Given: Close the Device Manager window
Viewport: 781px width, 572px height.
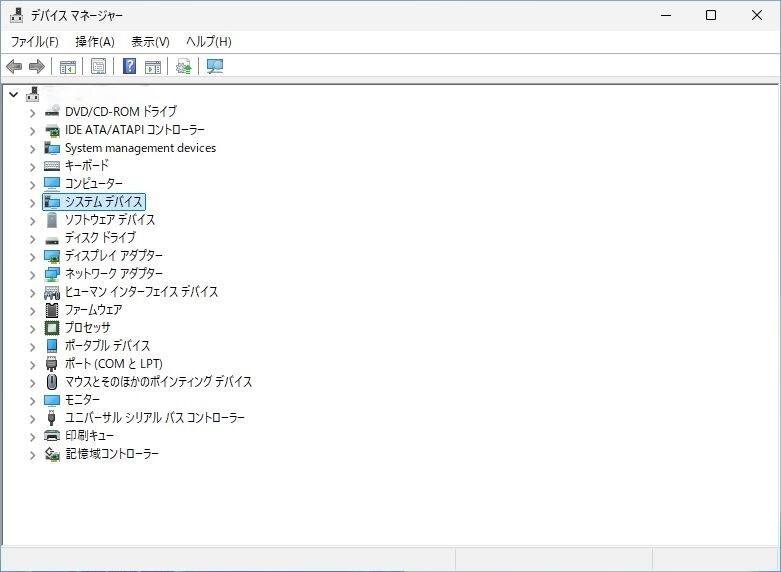Looking at the screenshot, I should click(757, 15).
